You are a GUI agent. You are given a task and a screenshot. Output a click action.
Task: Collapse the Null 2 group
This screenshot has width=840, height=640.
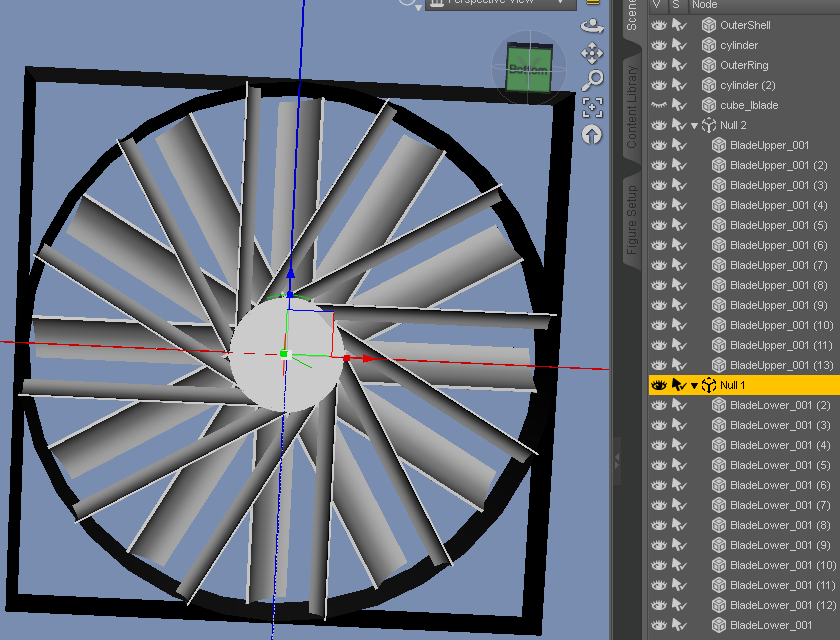click(695, 126)
